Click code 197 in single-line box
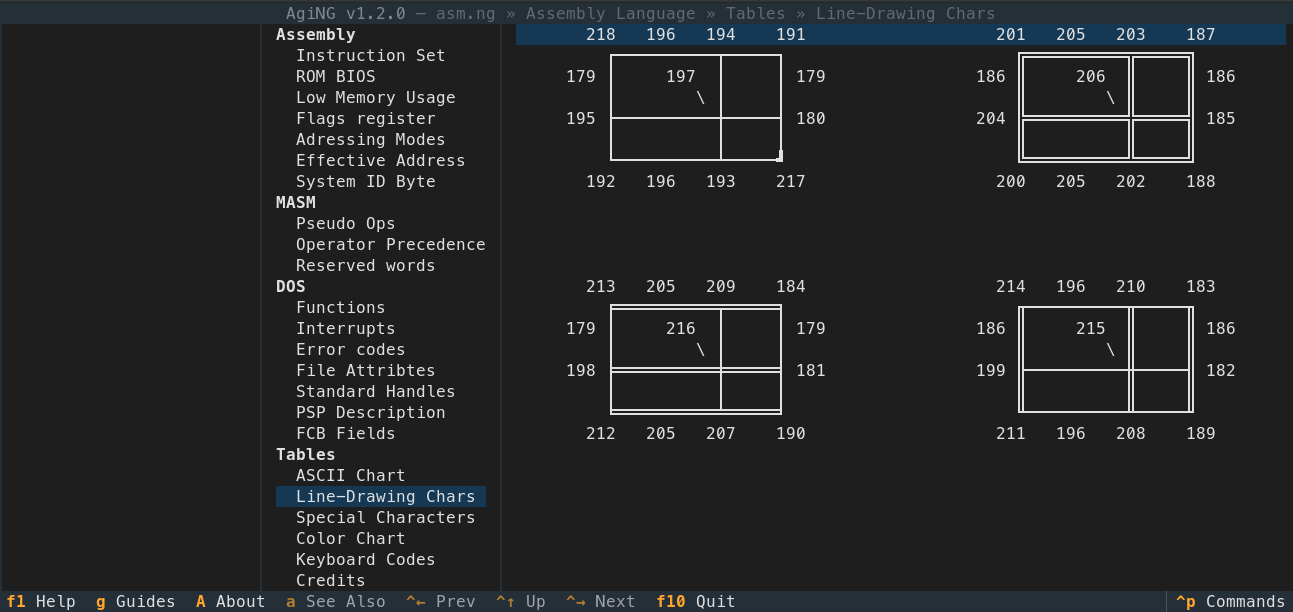The image size is (1293, 612). [681, 77]
